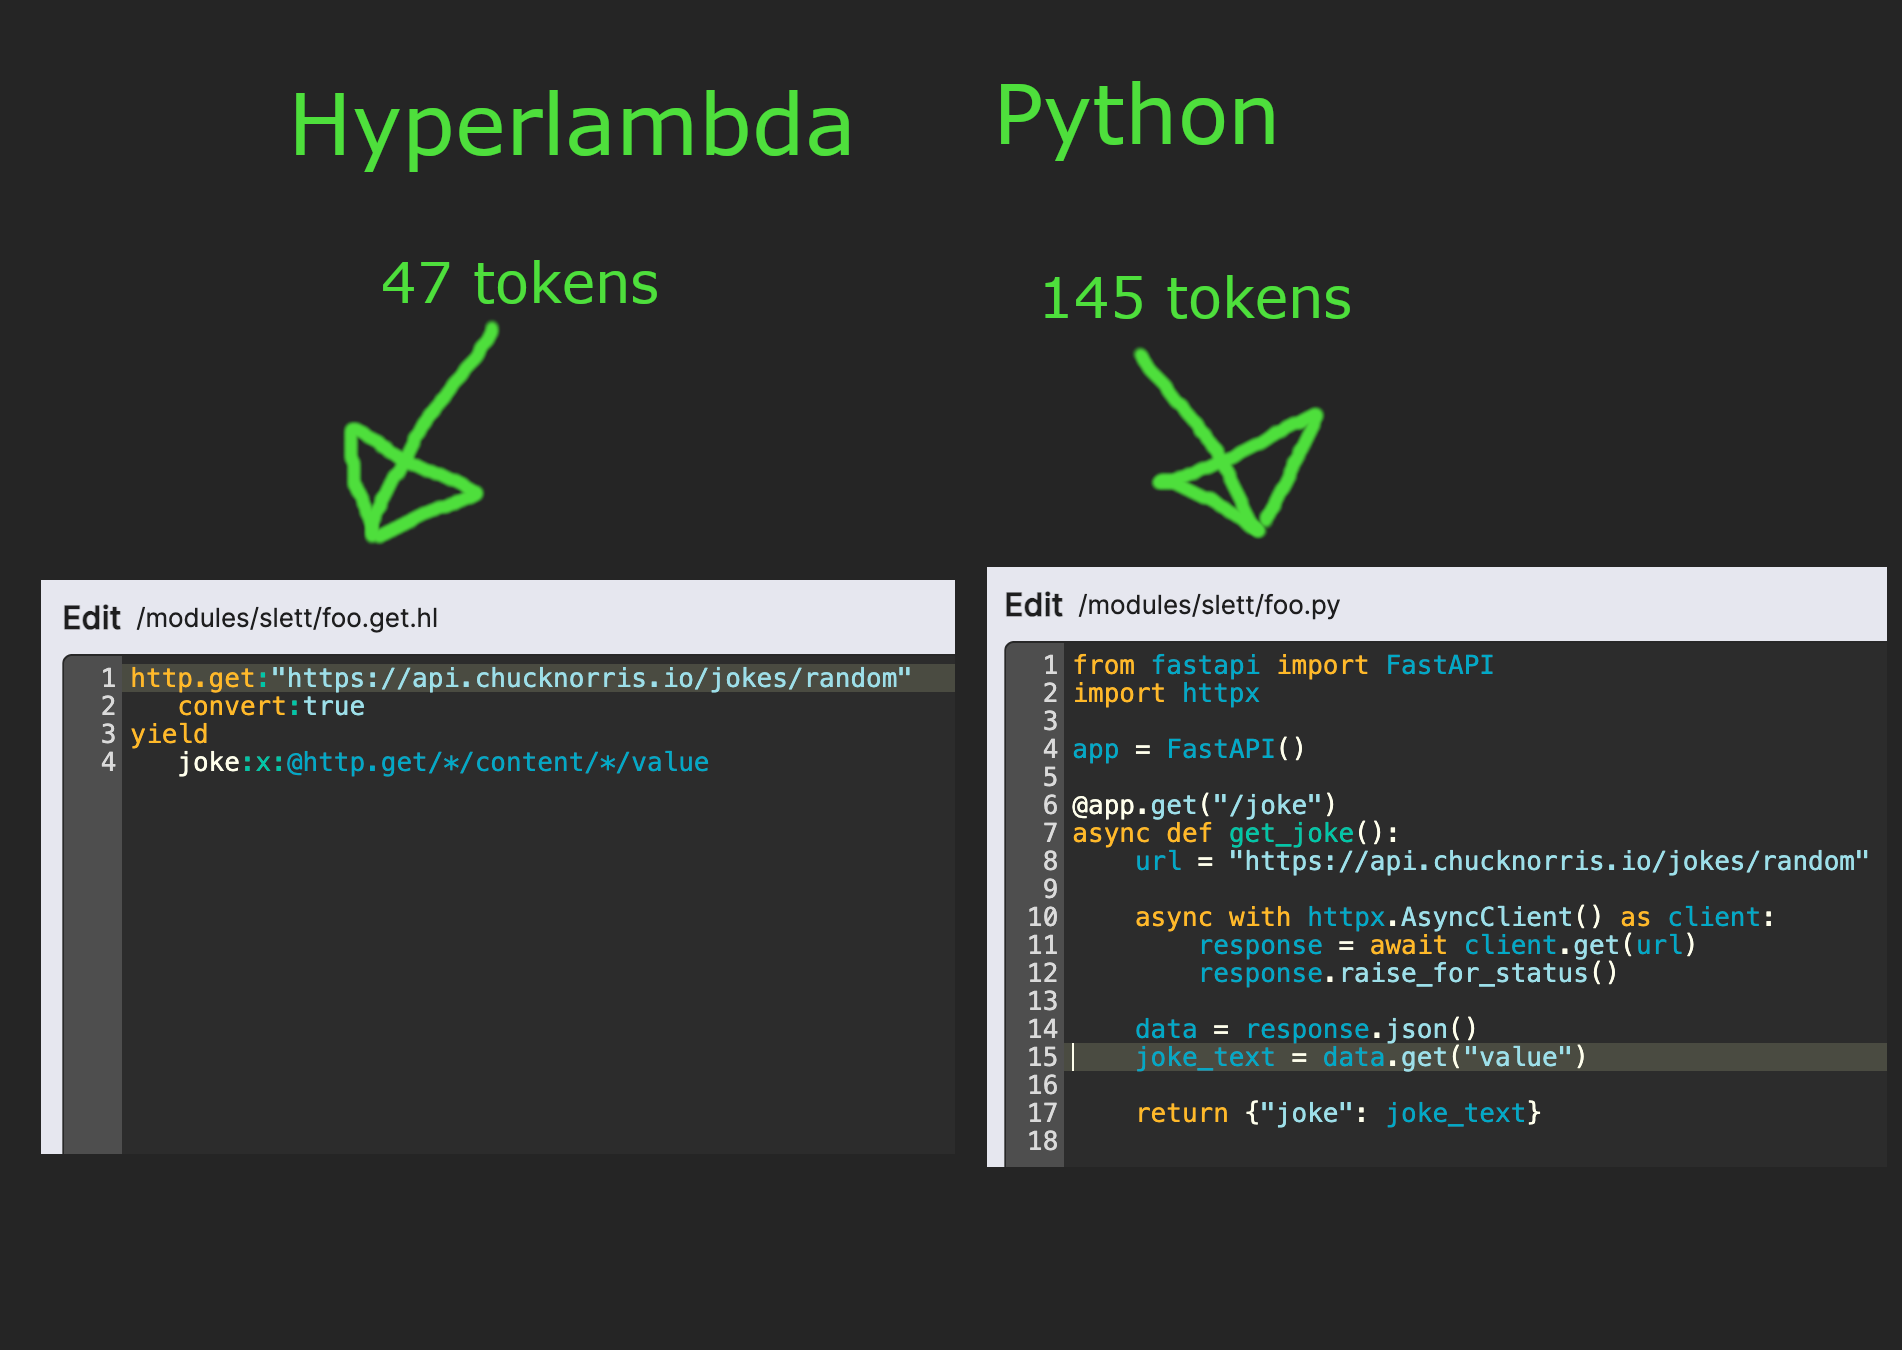Click the Hyperlambda heading text
Image resolution: width=1902 pixels, height=1350 pixels.
click(x=571, y=124)
